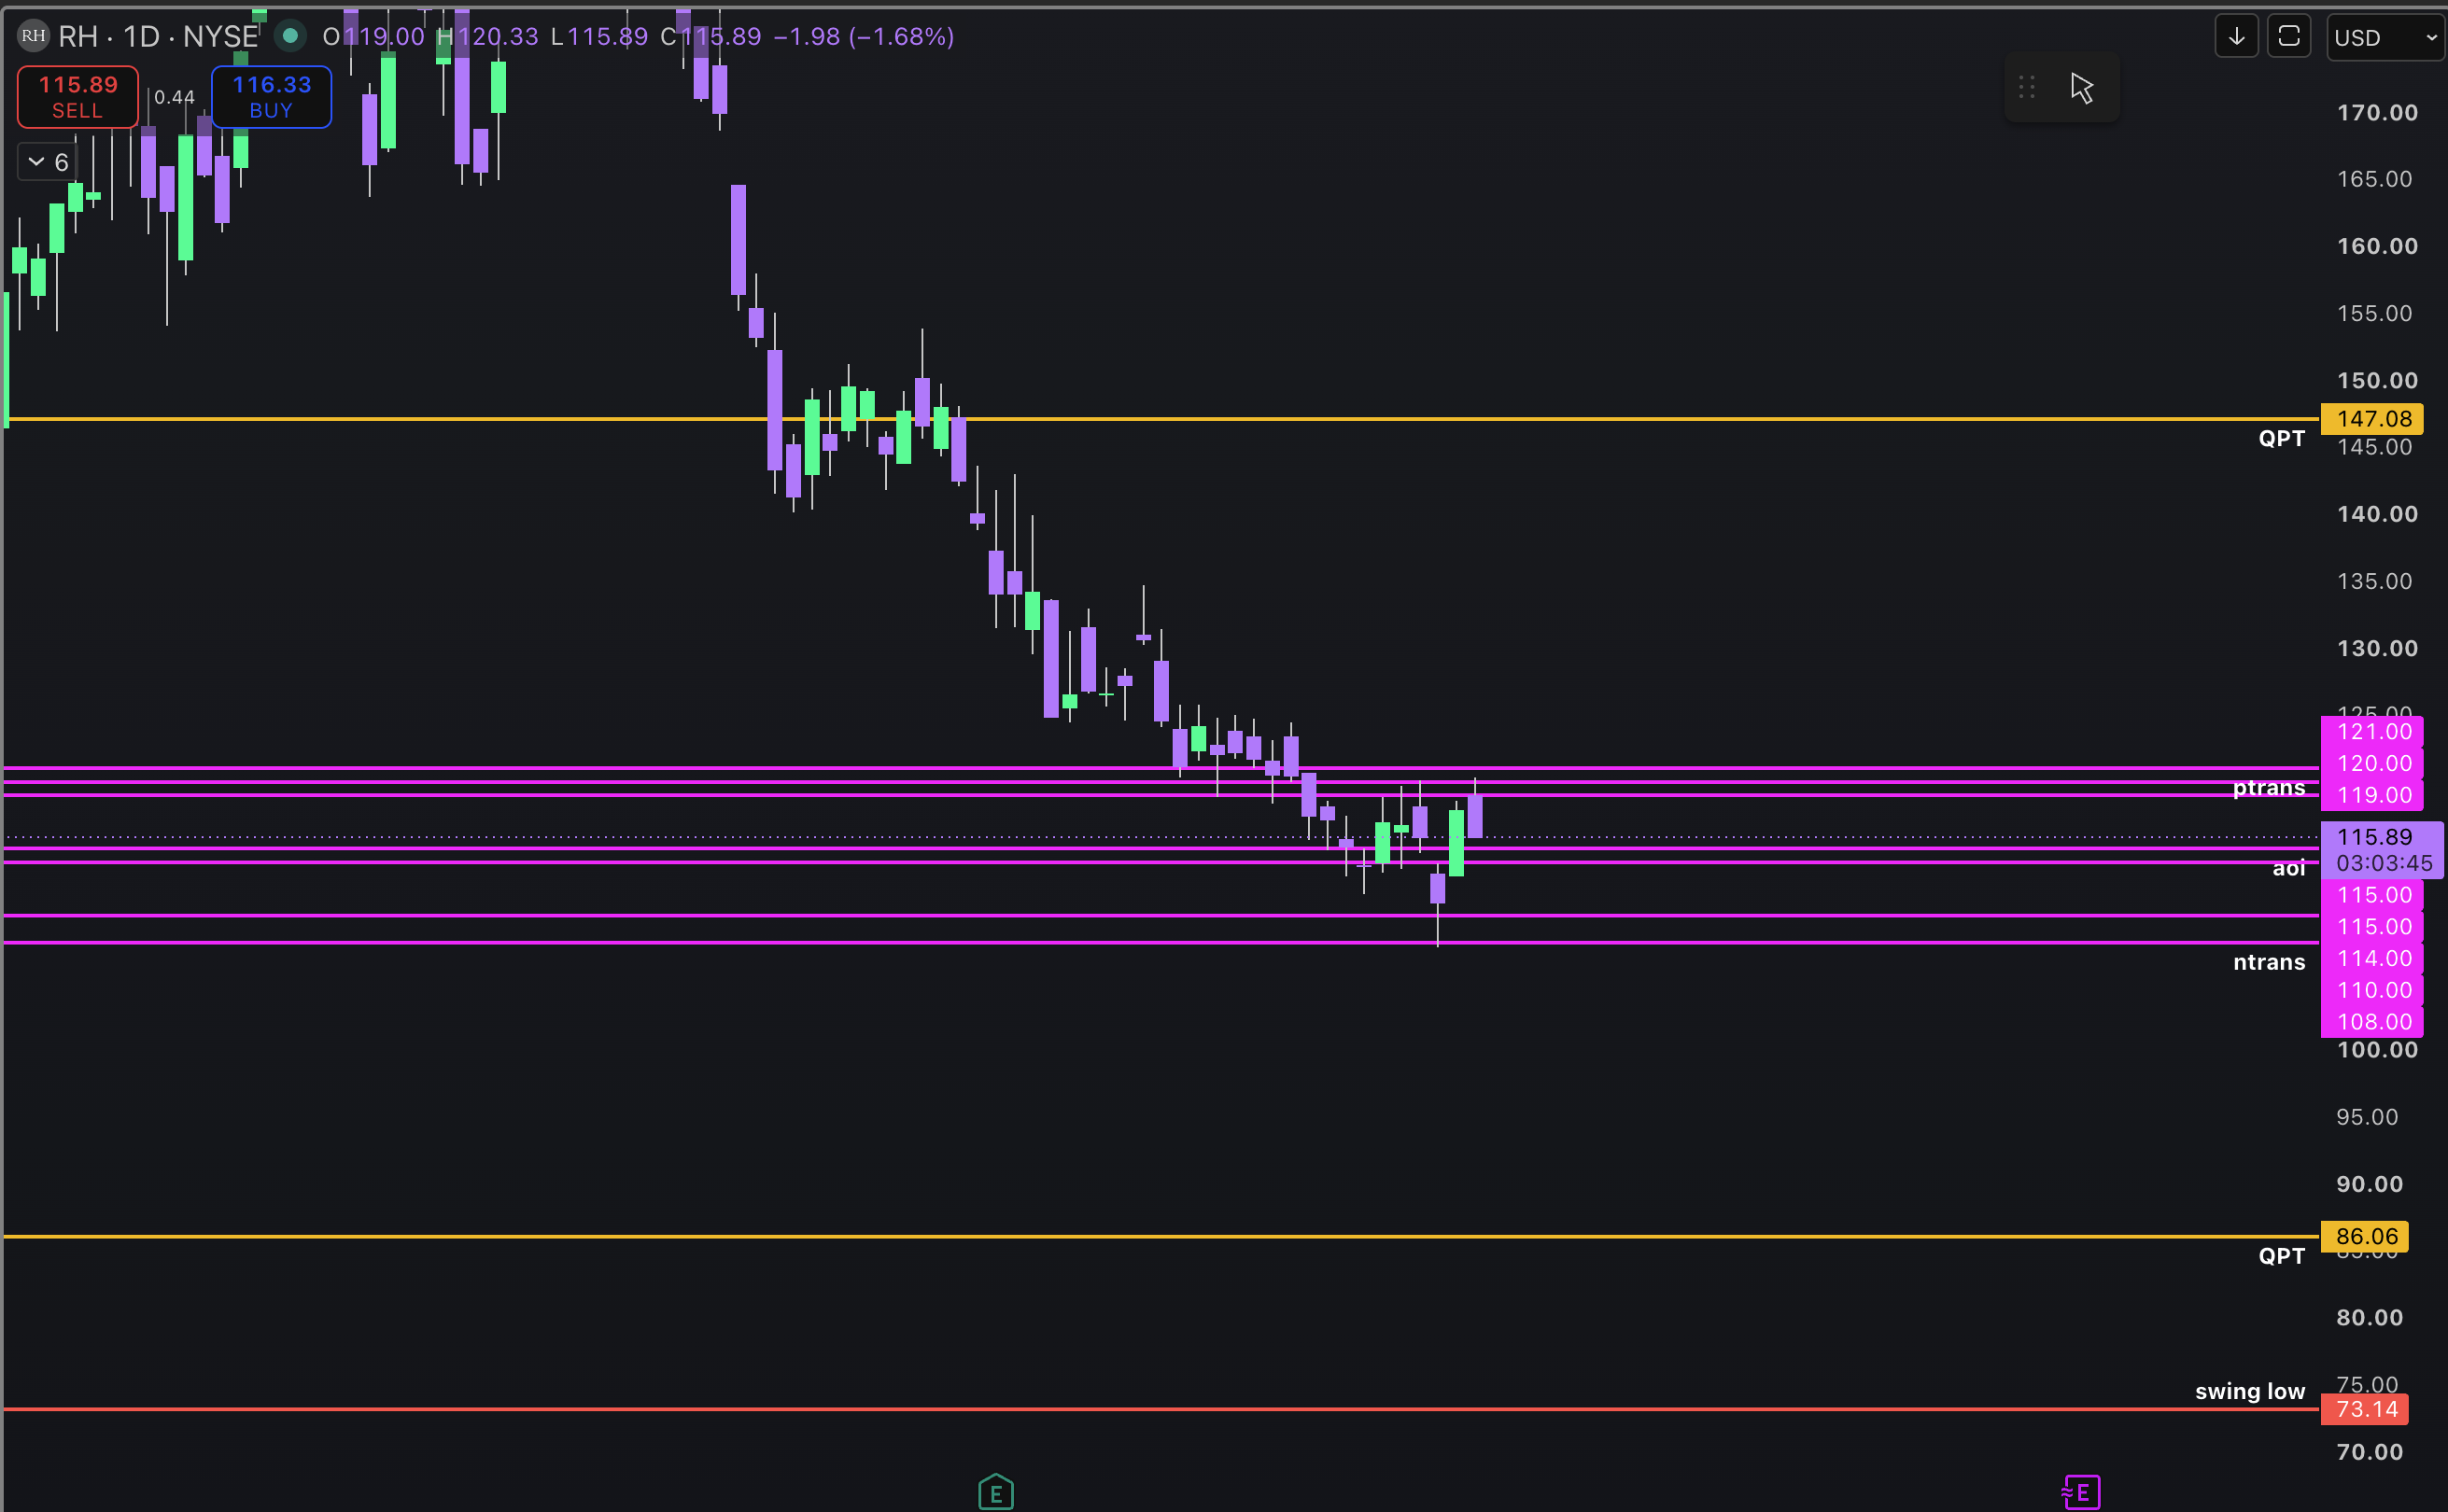This screenshot has height=1512, width=2448.
Task: Click the 0.44 spread value
Action: point(174,97)
